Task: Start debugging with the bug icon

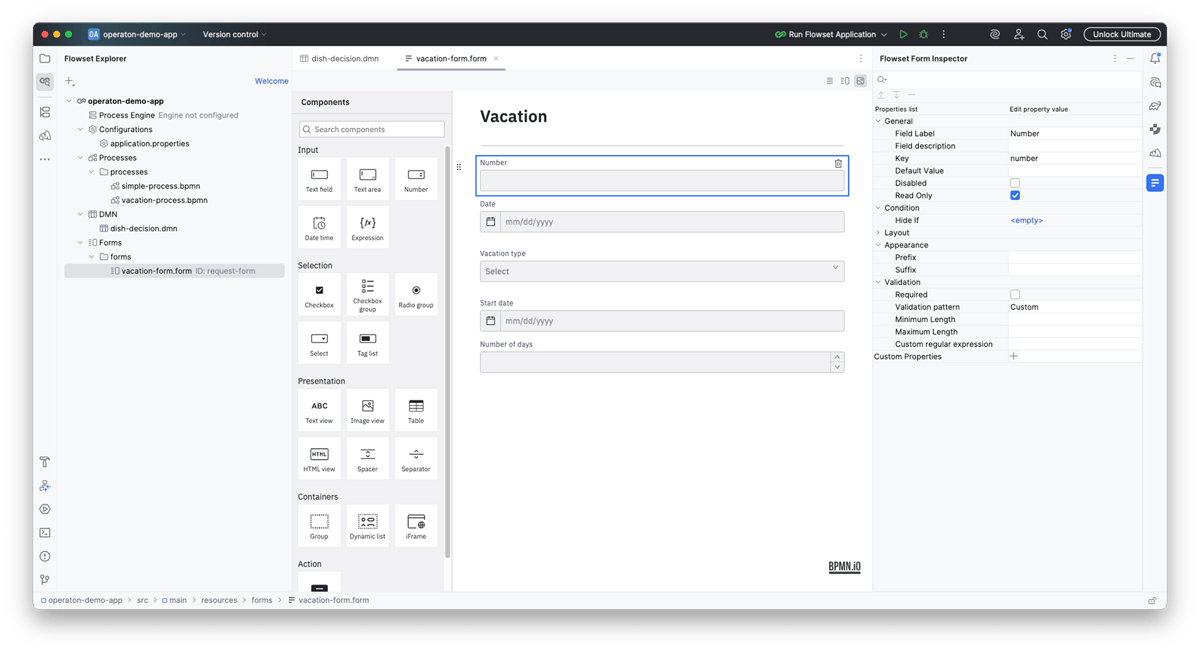Action: (923, 34)
